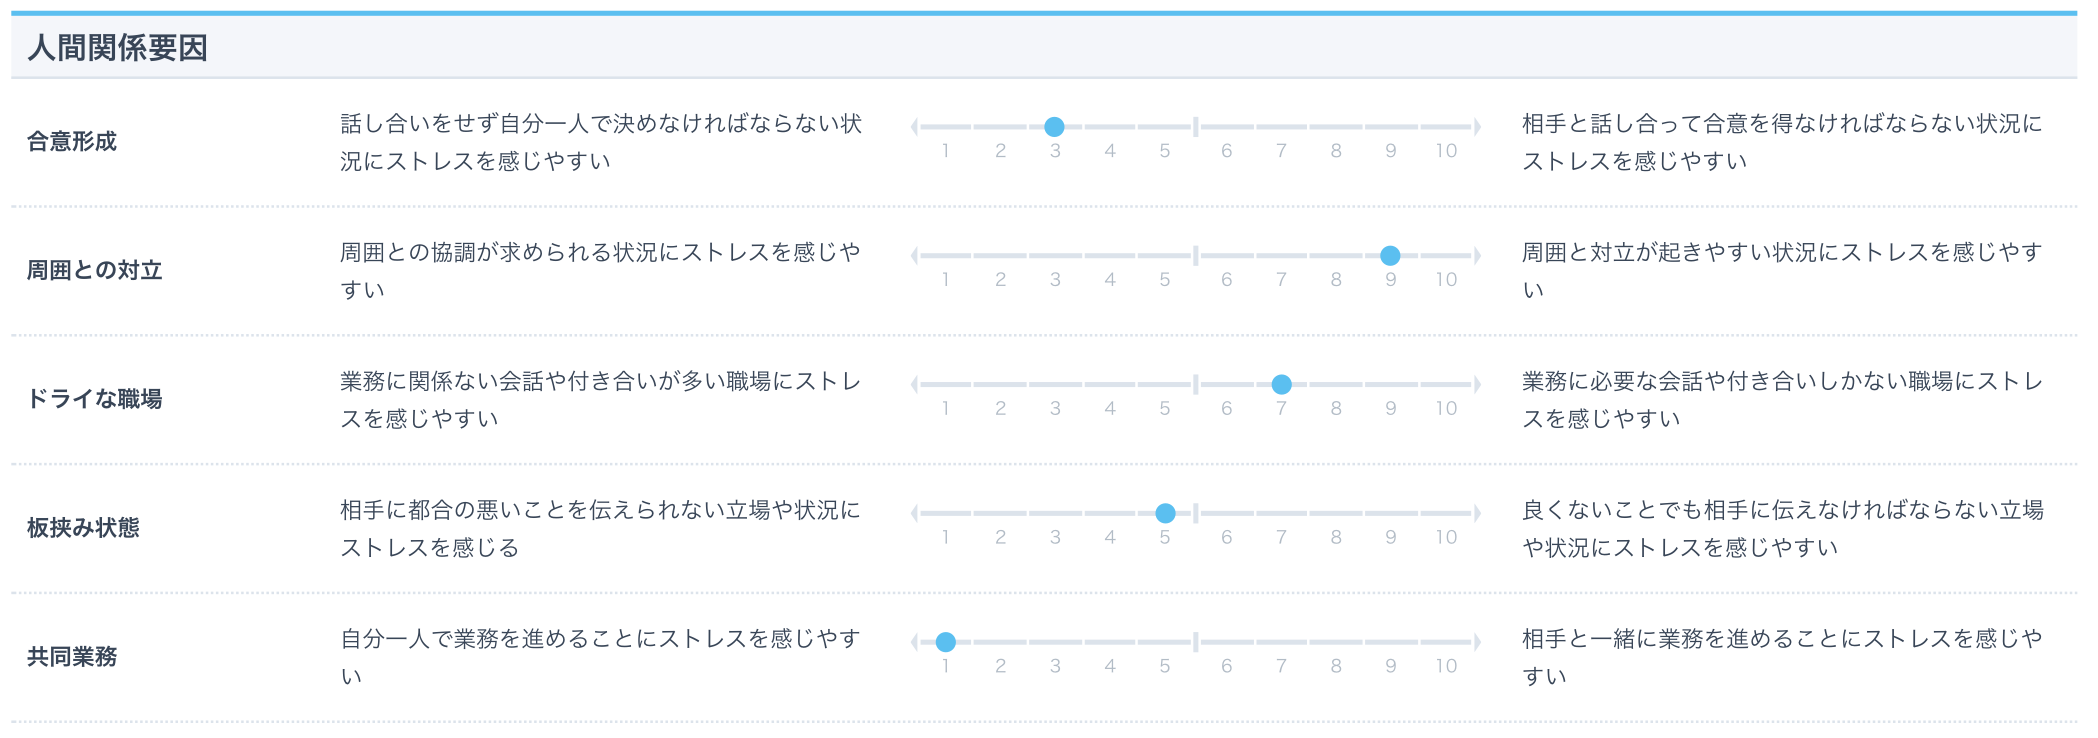Click the 合意形成 row label
This screenshot has height=738, width=2098.
[72, 142]
